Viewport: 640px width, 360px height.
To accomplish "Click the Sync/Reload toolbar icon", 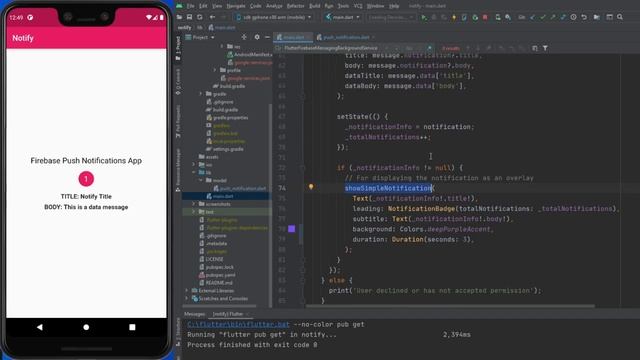I will point(200,17).
